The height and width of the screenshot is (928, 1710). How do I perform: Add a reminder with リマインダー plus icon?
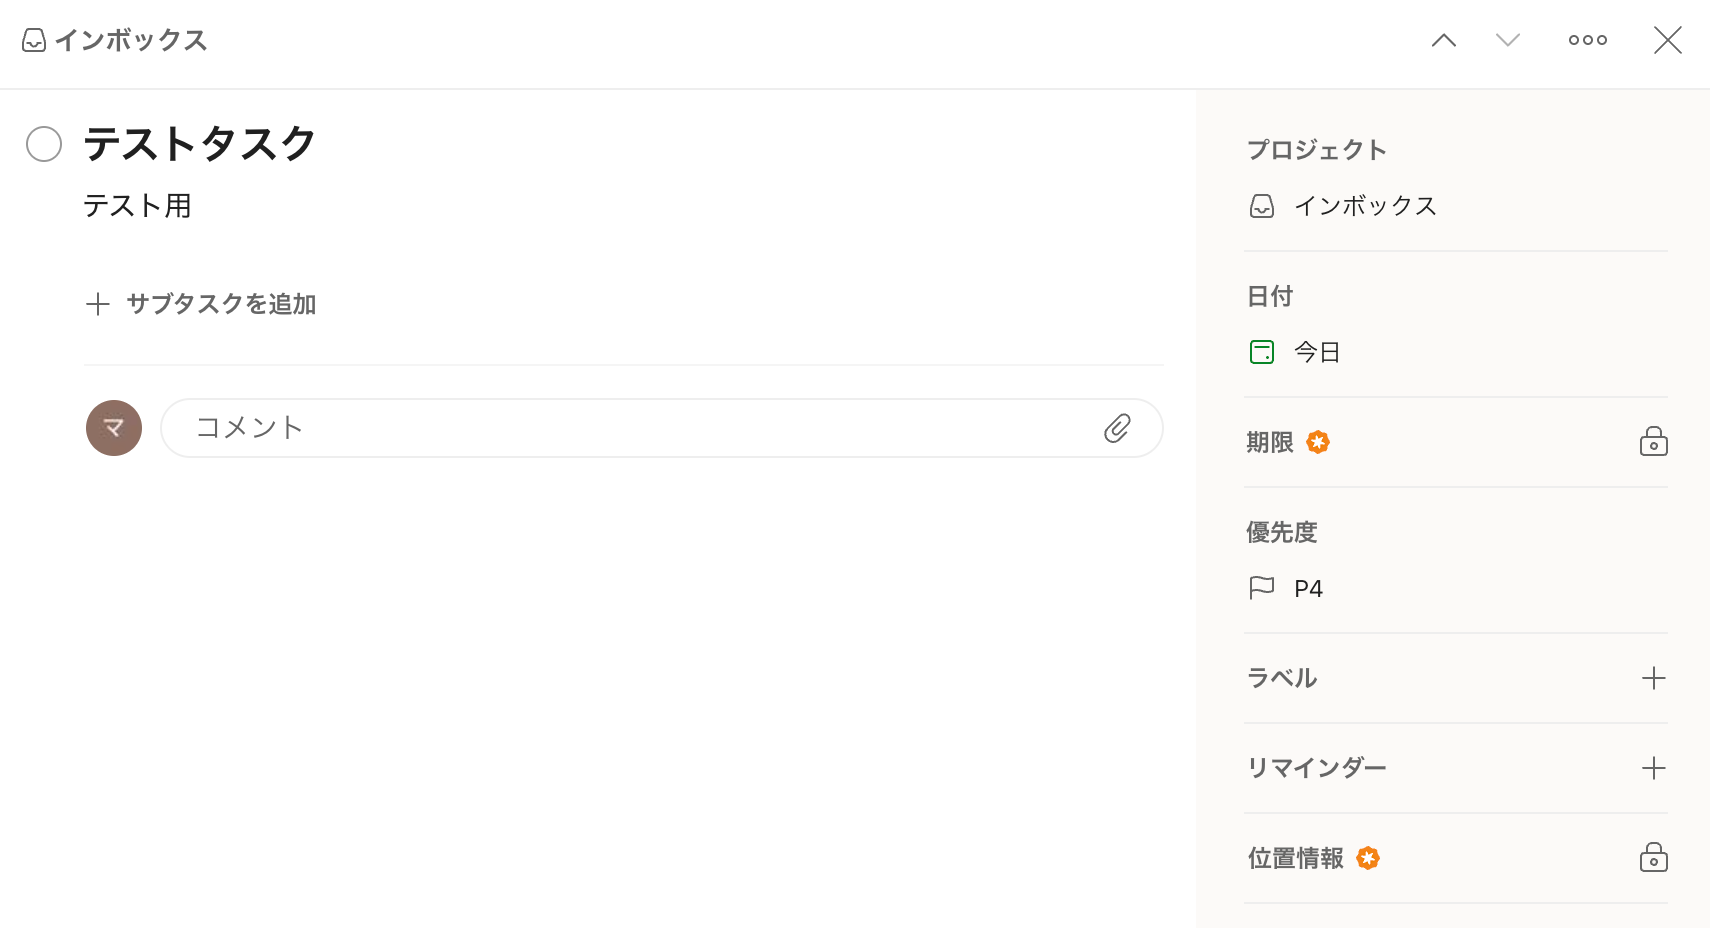1653,768
